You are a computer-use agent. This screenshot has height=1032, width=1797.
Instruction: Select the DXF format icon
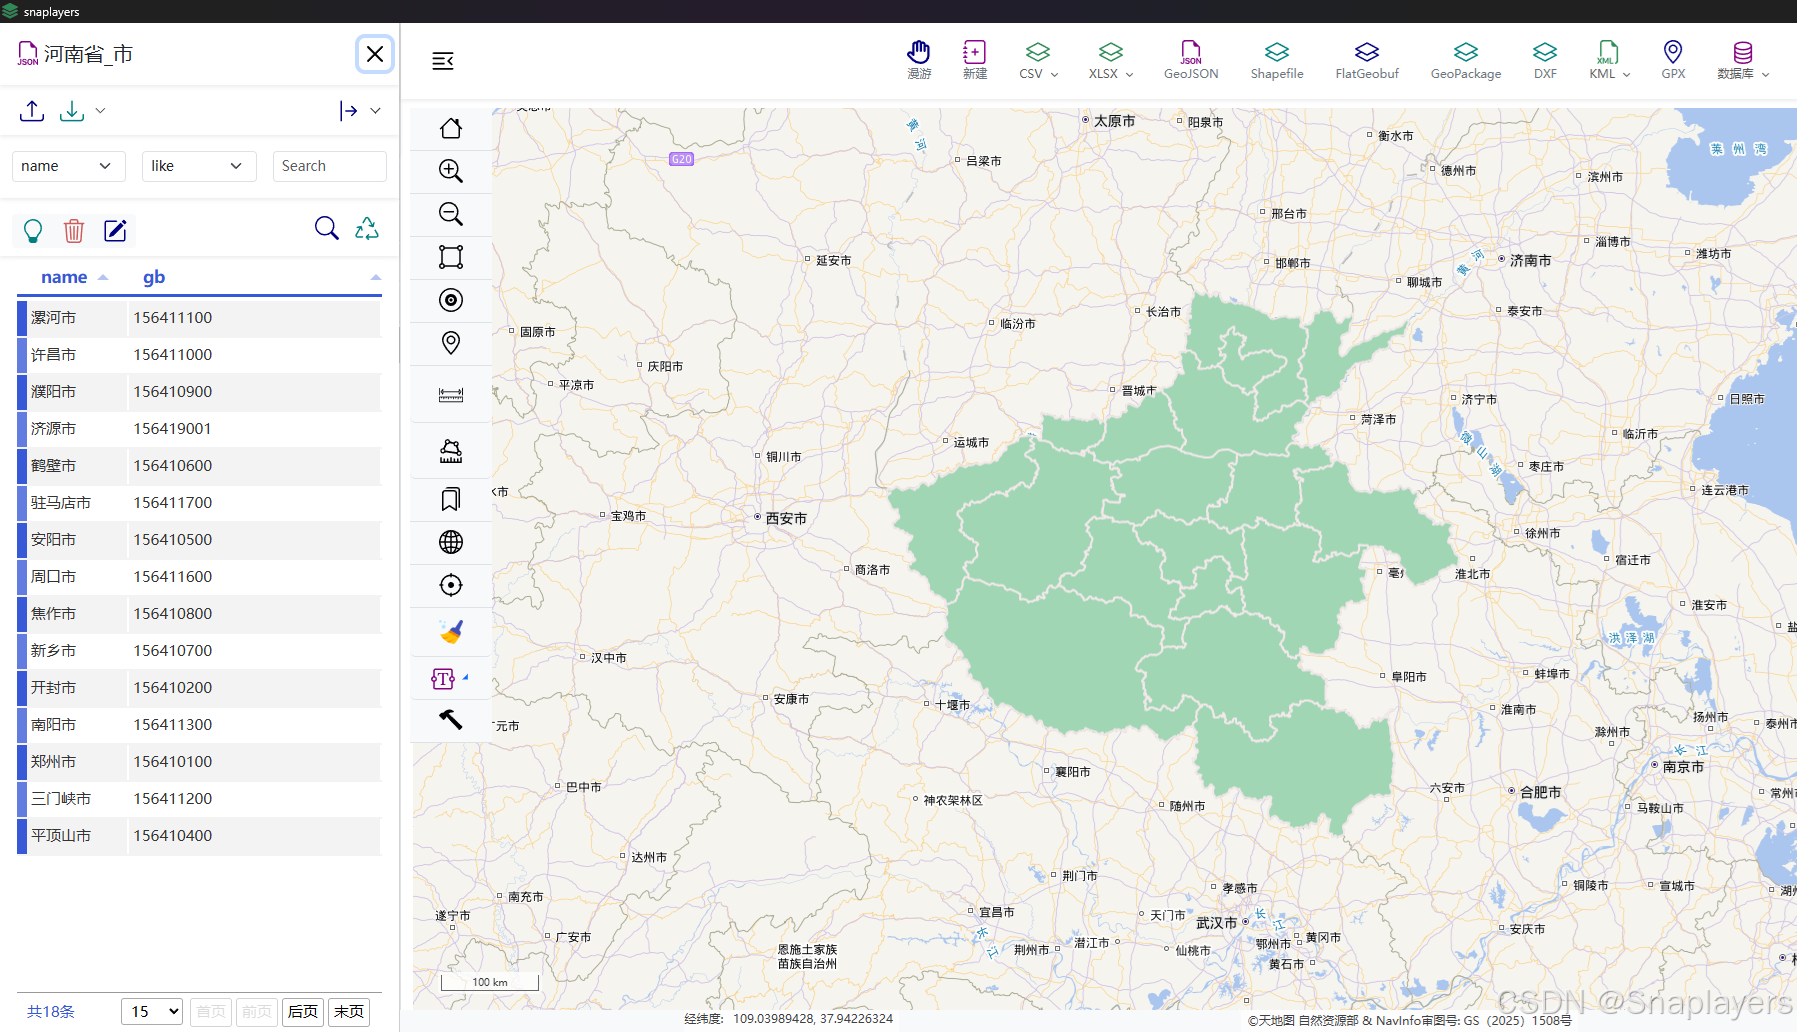point(1545,60)
